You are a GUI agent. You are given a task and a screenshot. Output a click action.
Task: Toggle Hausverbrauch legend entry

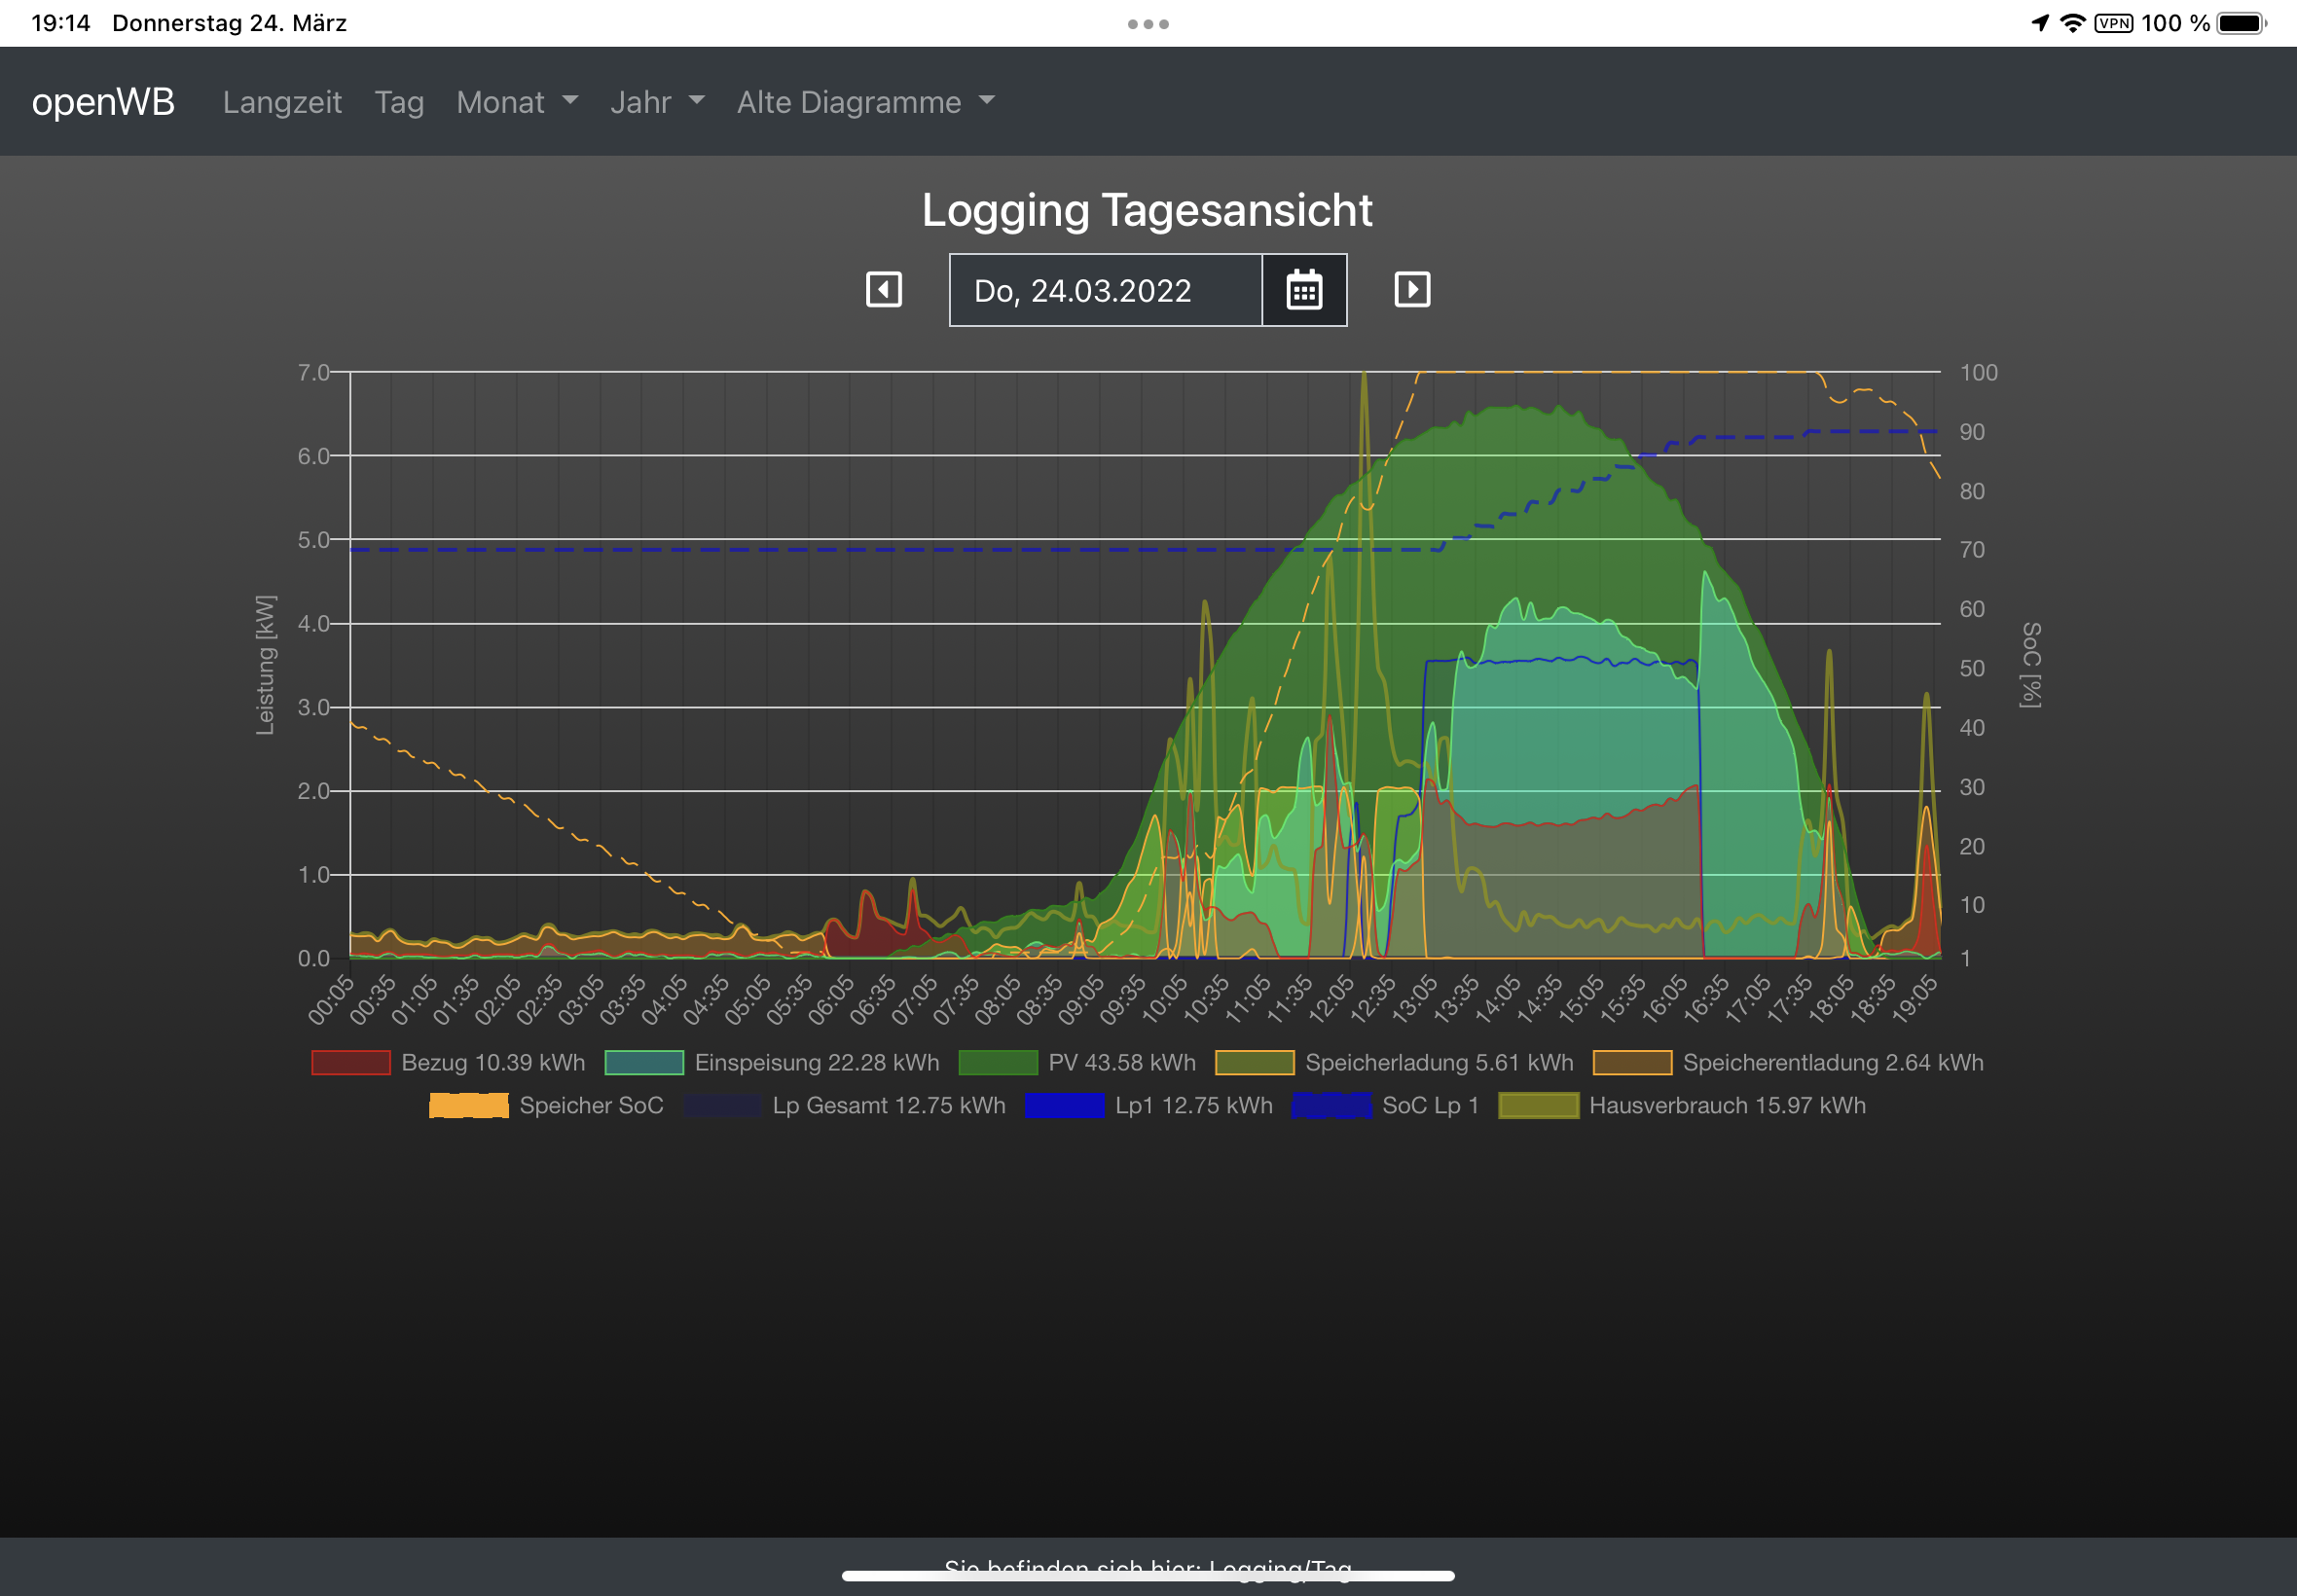(x=1538, y=1105)
